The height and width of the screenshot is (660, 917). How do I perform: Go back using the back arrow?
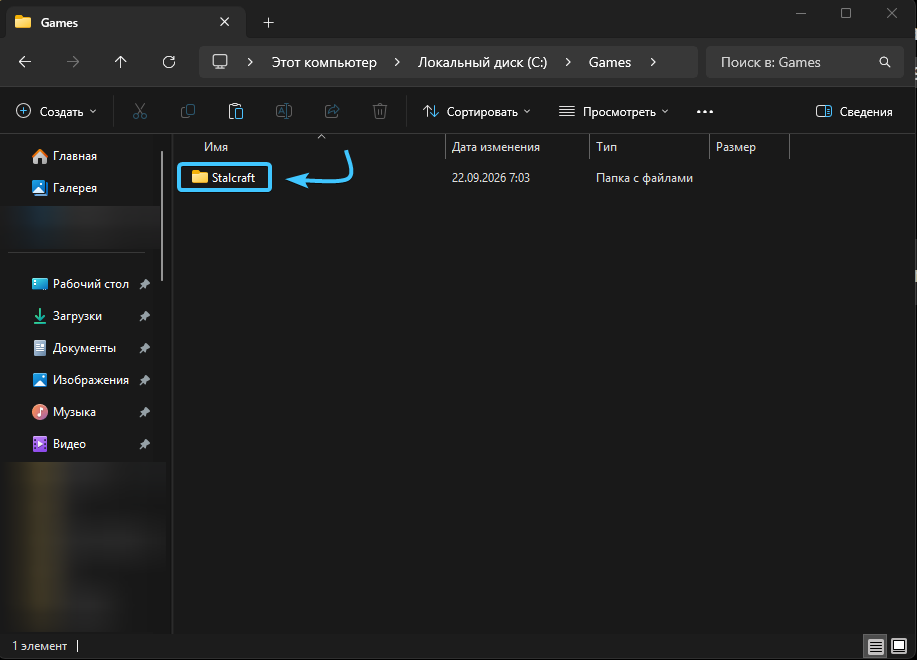click(25, 62)
